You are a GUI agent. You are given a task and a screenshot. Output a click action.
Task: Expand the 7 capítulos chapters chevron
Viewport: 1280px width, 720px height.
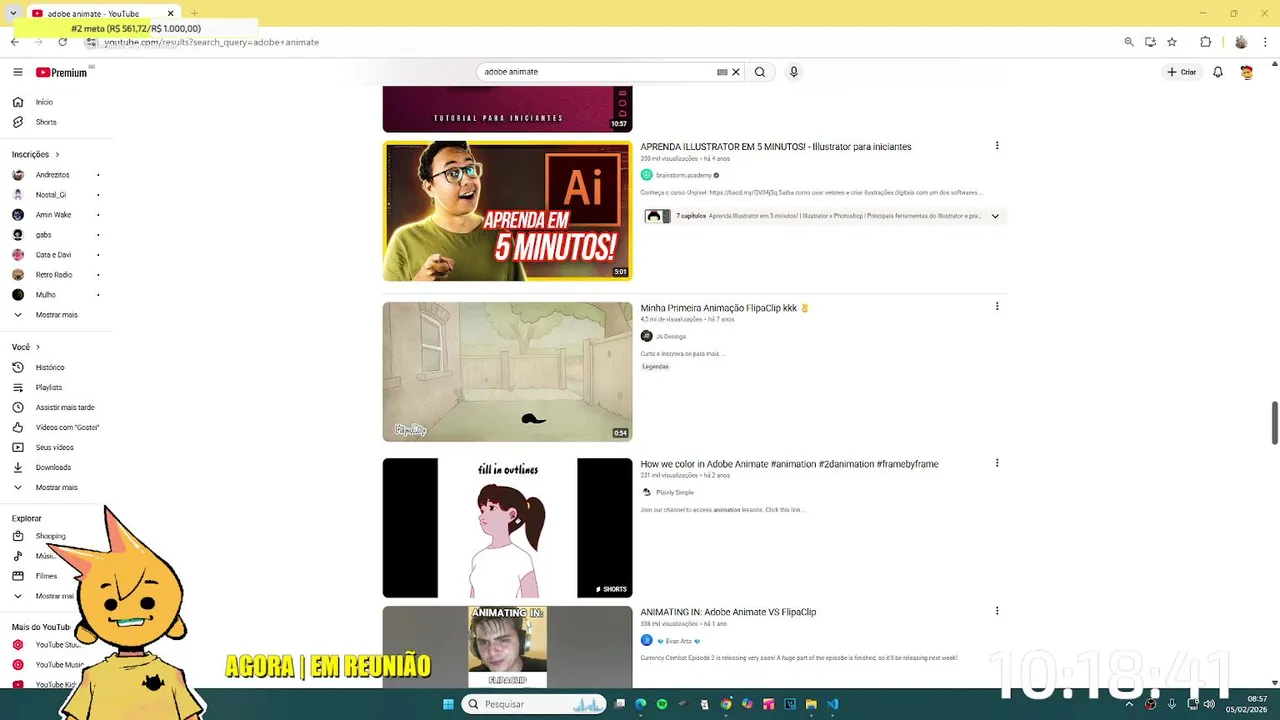tap(995, 216)
